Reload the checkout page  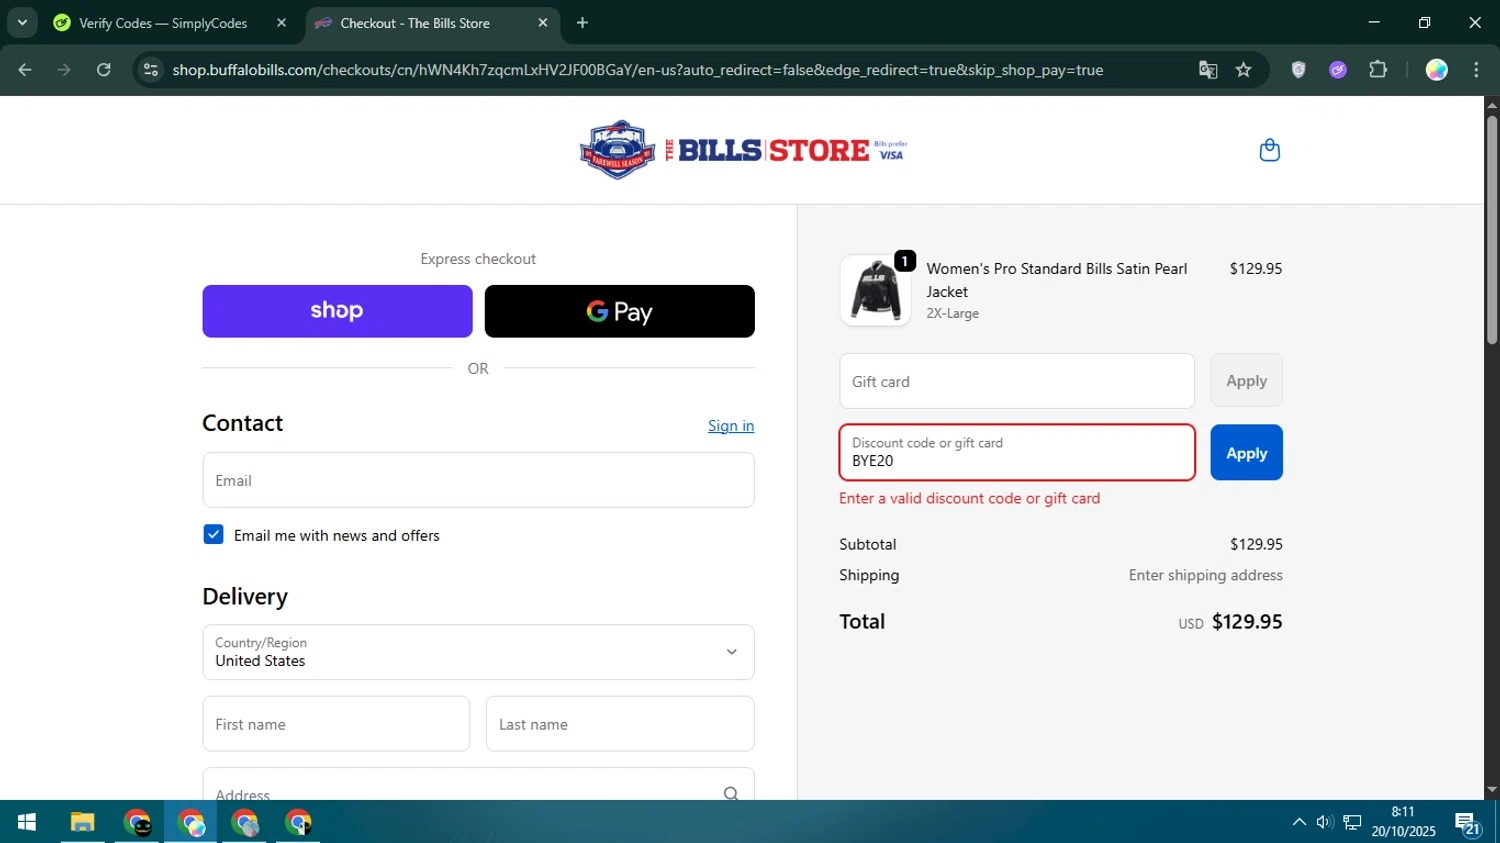[x=104, y=70]
